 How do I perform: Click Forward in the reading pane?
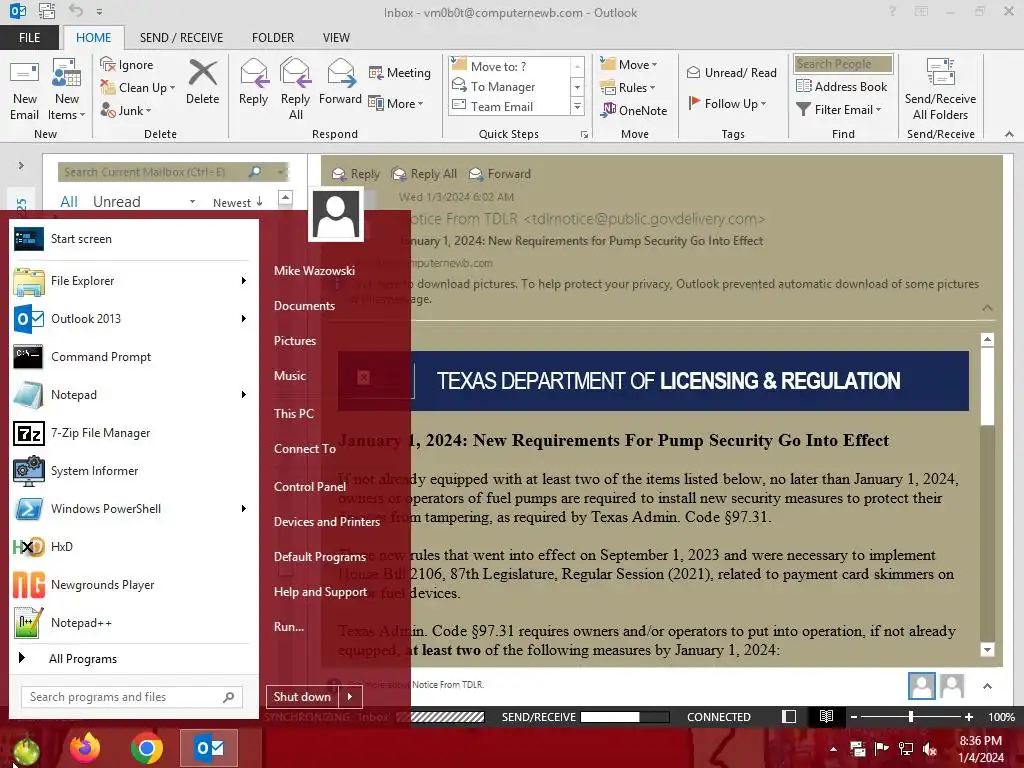pos(500,174)
